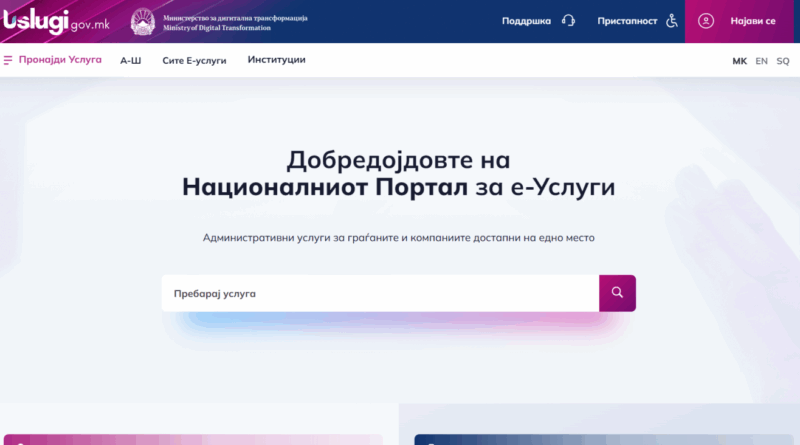The image size is (800, 445).
Task: Click the wheelchair accessibility icon
Action: pyautogui.click(x=672, y=21)
